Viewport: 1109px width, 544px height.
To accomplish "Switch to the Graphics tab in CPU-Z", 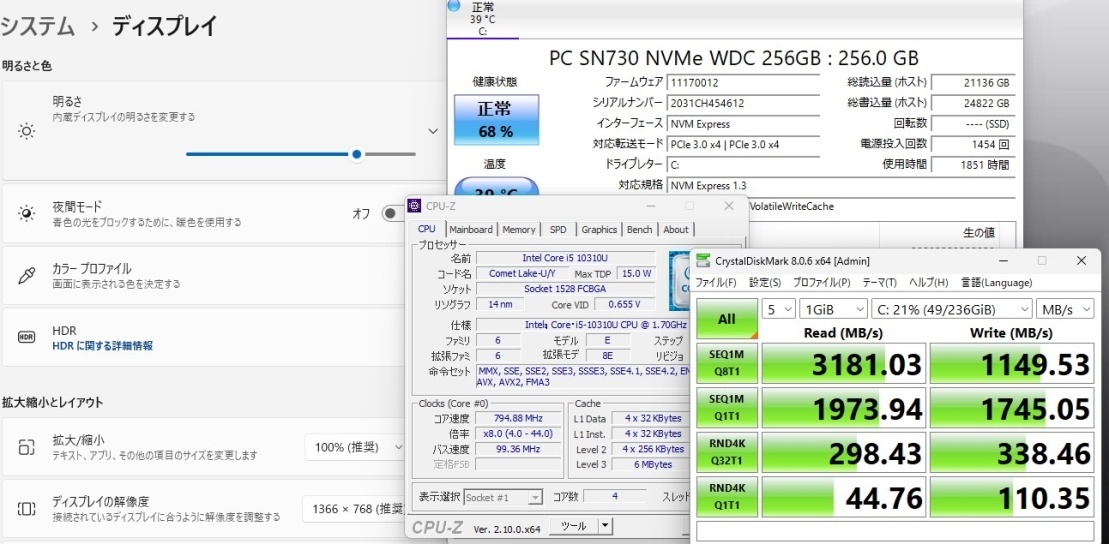I will pyautogui.click(x=599, y=229).
